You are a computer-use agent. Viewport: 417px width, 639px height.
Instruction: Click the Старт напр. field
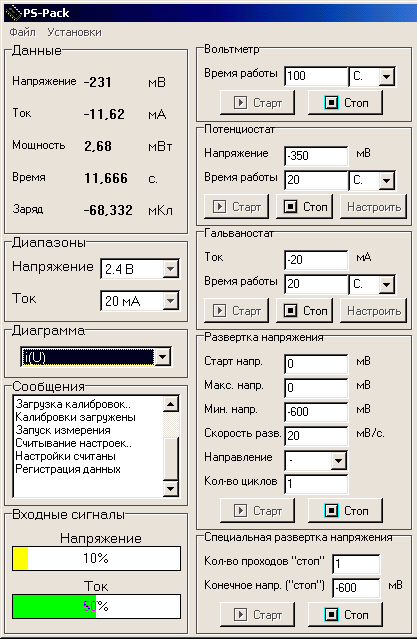click(316, 364)
